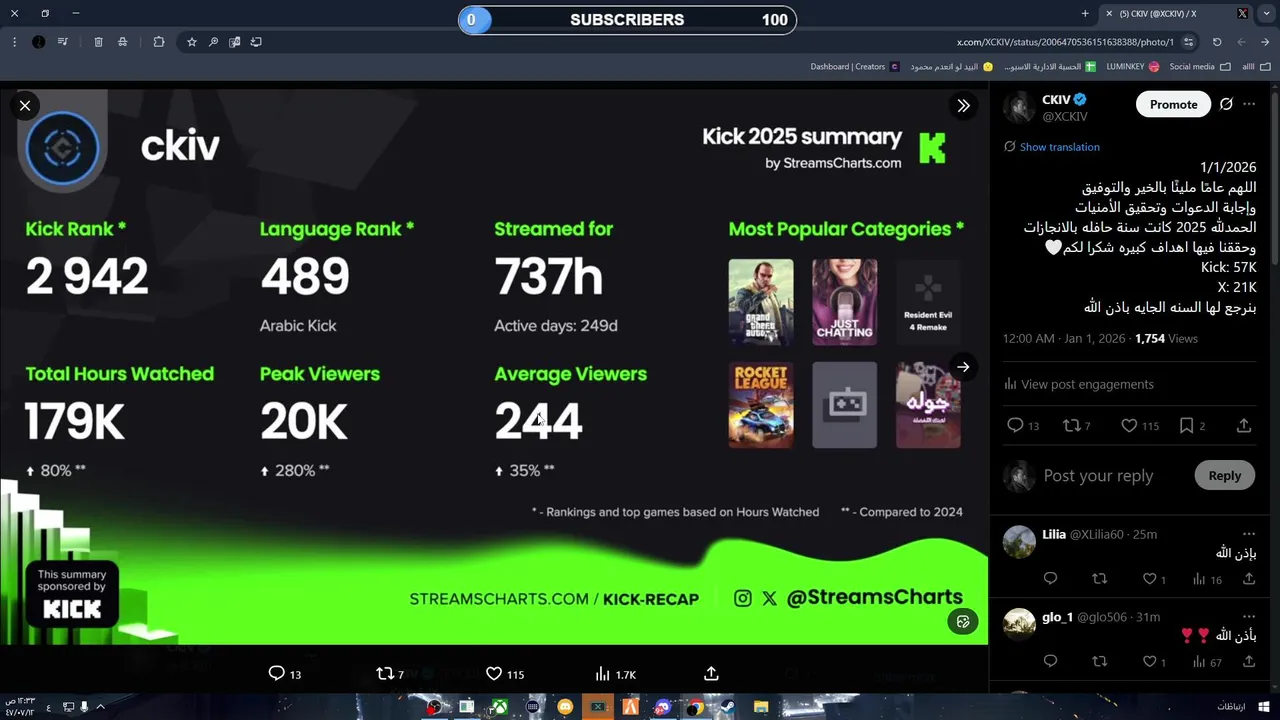Reply to Lilia's comment
Image resolution: width=1280 pixels, height=720 pixels.
pos(1050,579)
